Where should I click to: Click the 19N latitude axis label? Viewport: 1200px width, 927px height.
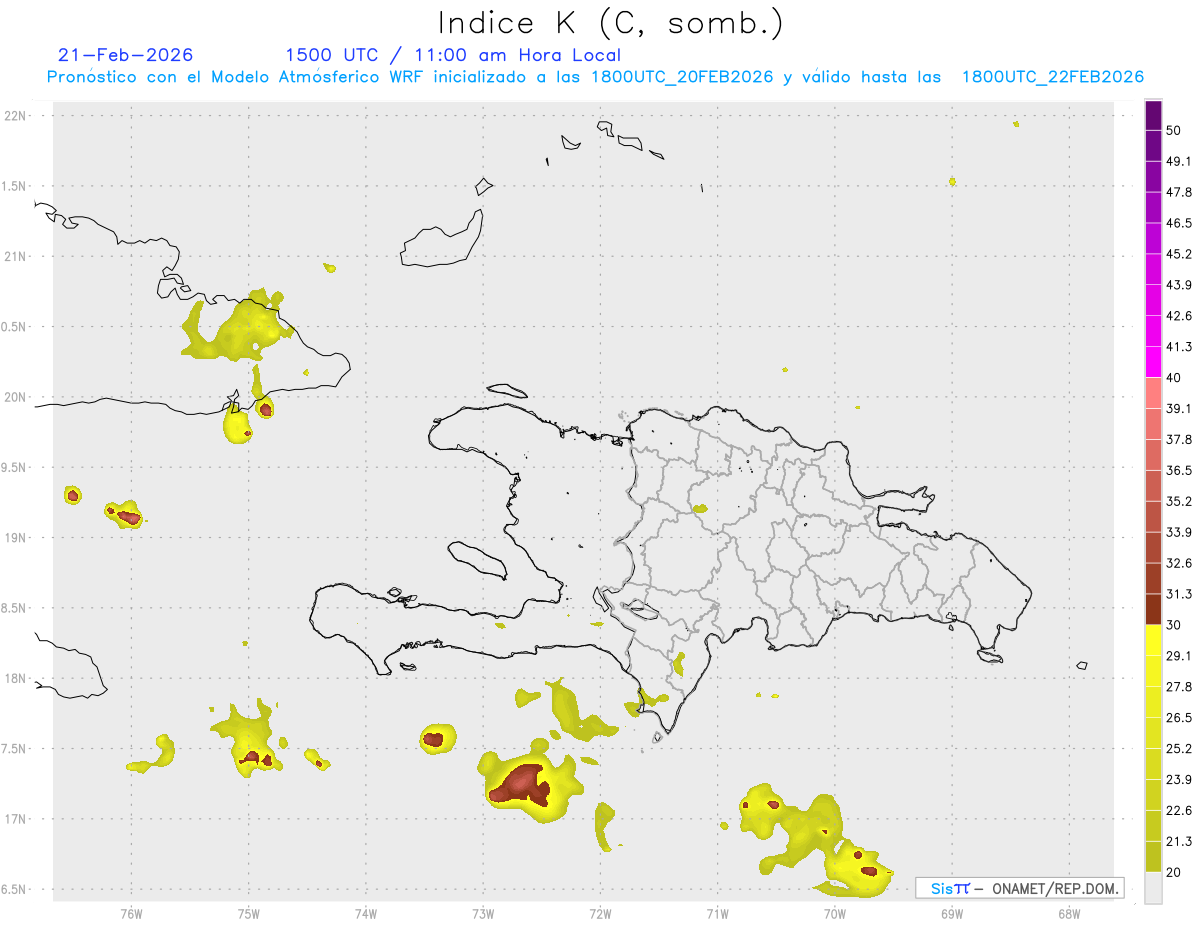pyautogui.click(x=17, y=538)
